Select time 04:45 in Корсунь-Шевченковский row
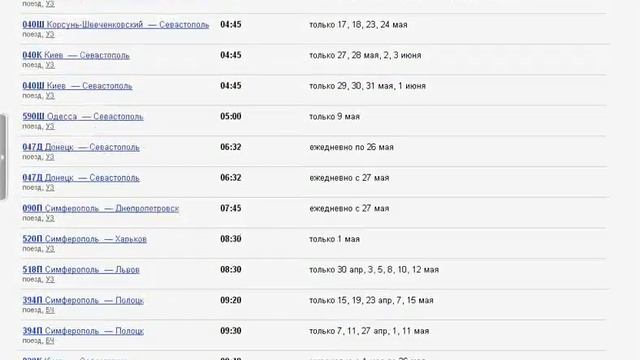640x360 pixels. 231,24
